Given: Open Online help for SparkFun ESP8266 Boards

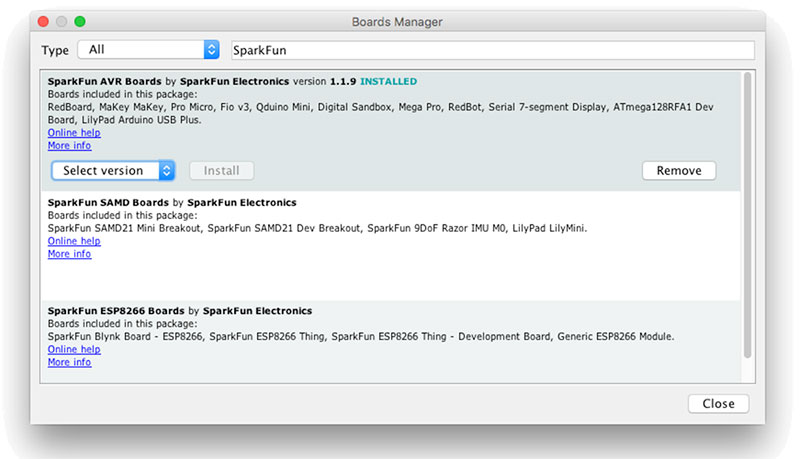Looking at the screenshot, I should tap(74, 350).
